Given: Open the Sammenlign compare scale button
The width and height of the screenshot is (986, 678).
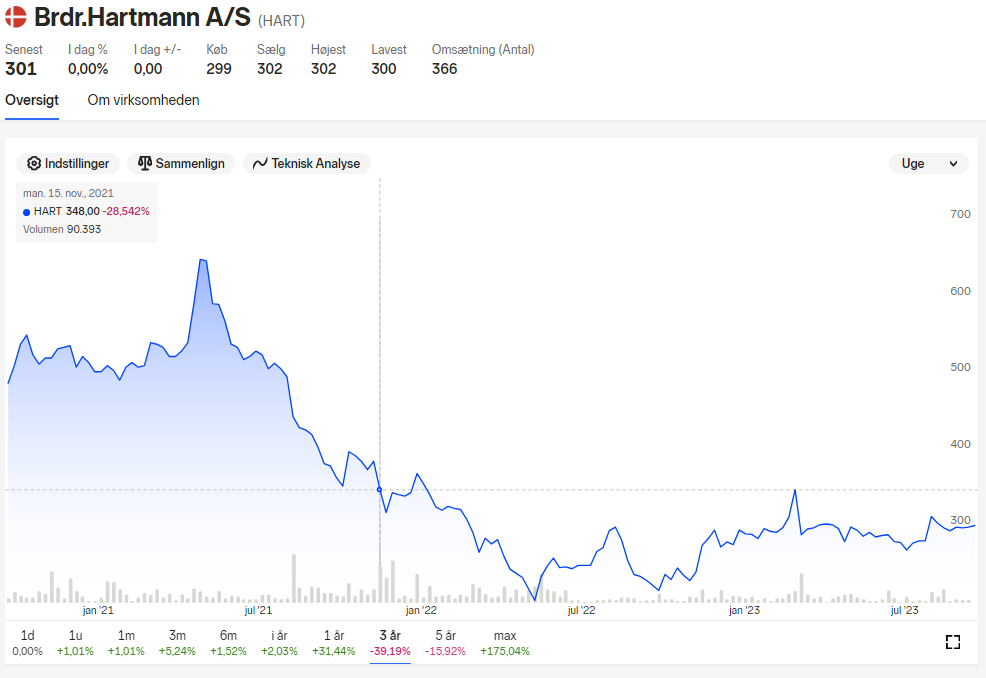Looking at the screenshot, I should point(181,164).
